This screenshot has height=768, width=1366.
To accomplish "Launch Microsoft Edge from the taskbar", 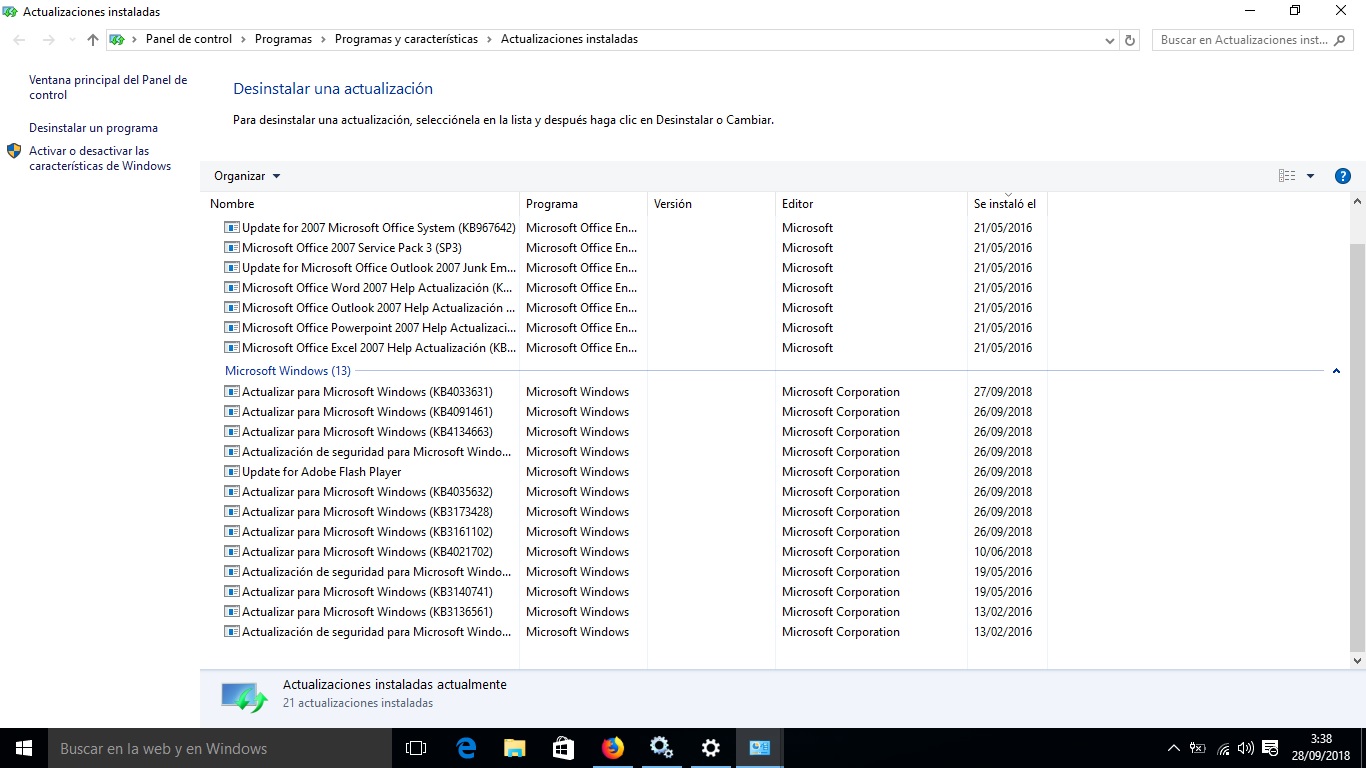I will tap(465, 748).
